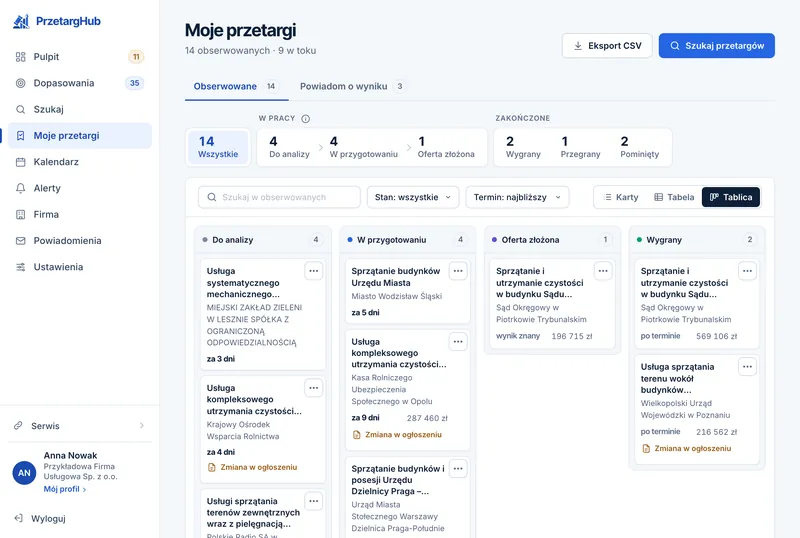Viewport: 800px width, 538px height.
Task: Open the Mój profil link
Action: click(x=65, y=489)
